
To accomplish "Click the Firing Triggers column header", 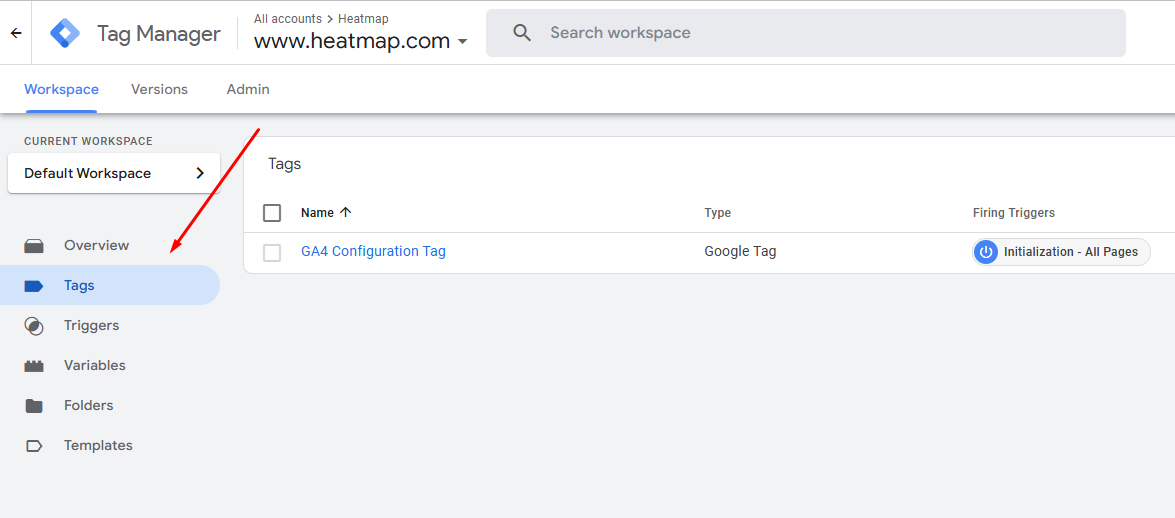I will 1014,213.
